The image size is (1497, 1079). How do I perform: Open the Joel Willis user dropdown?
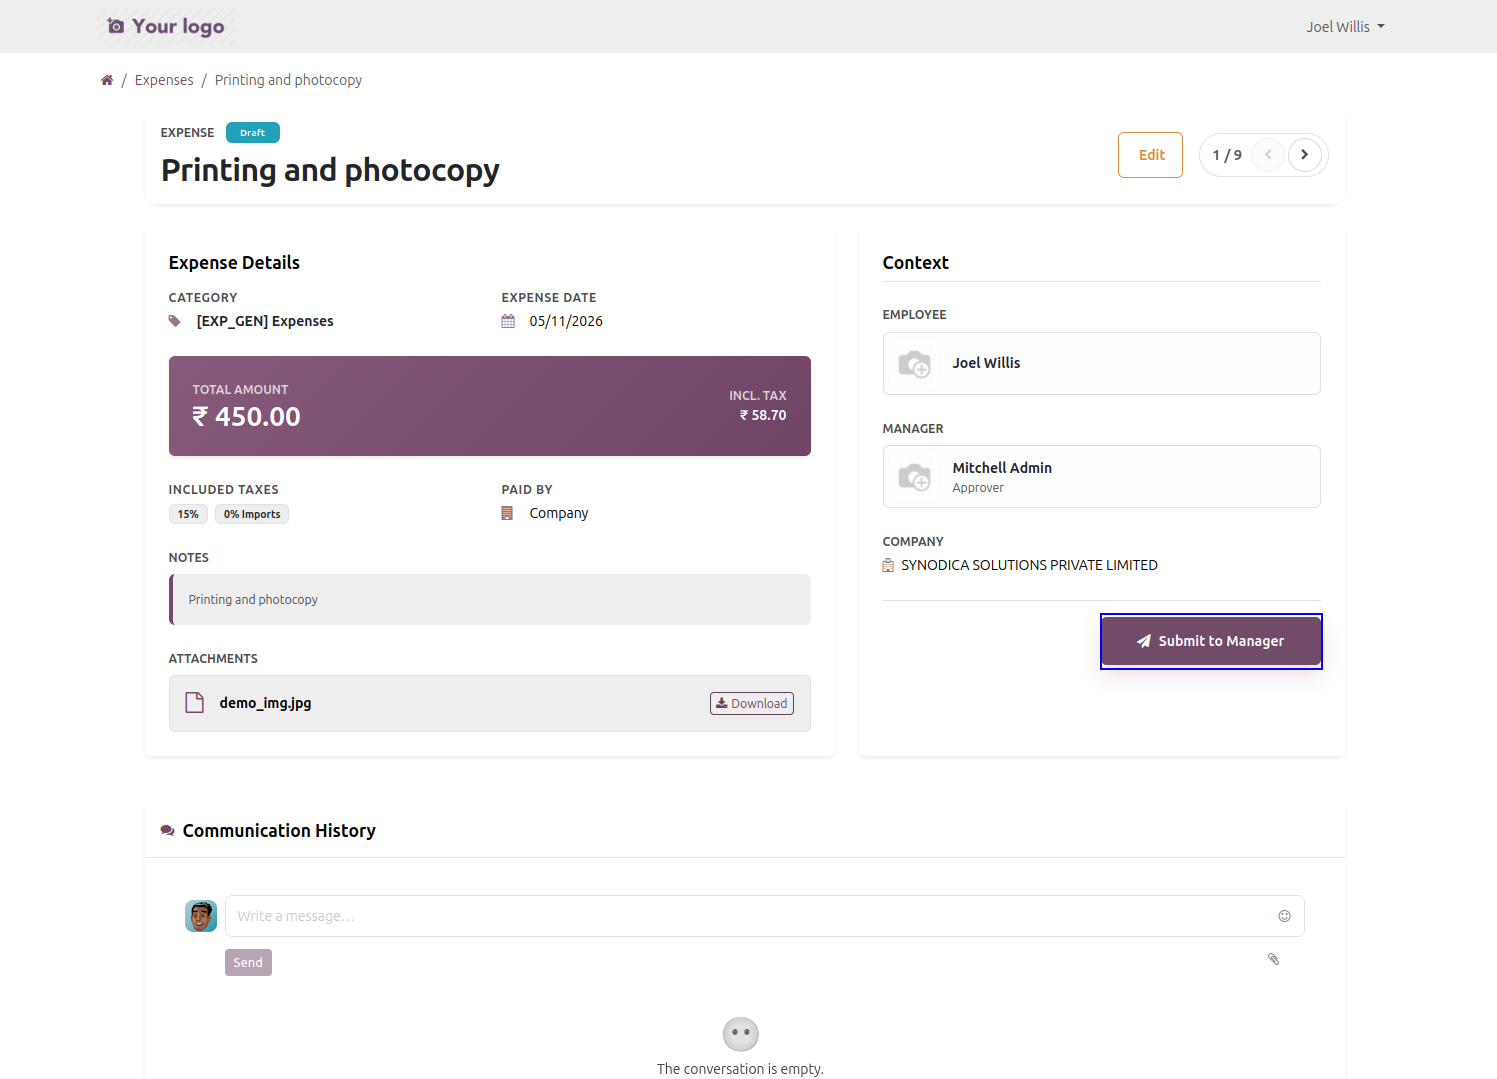1345,27
